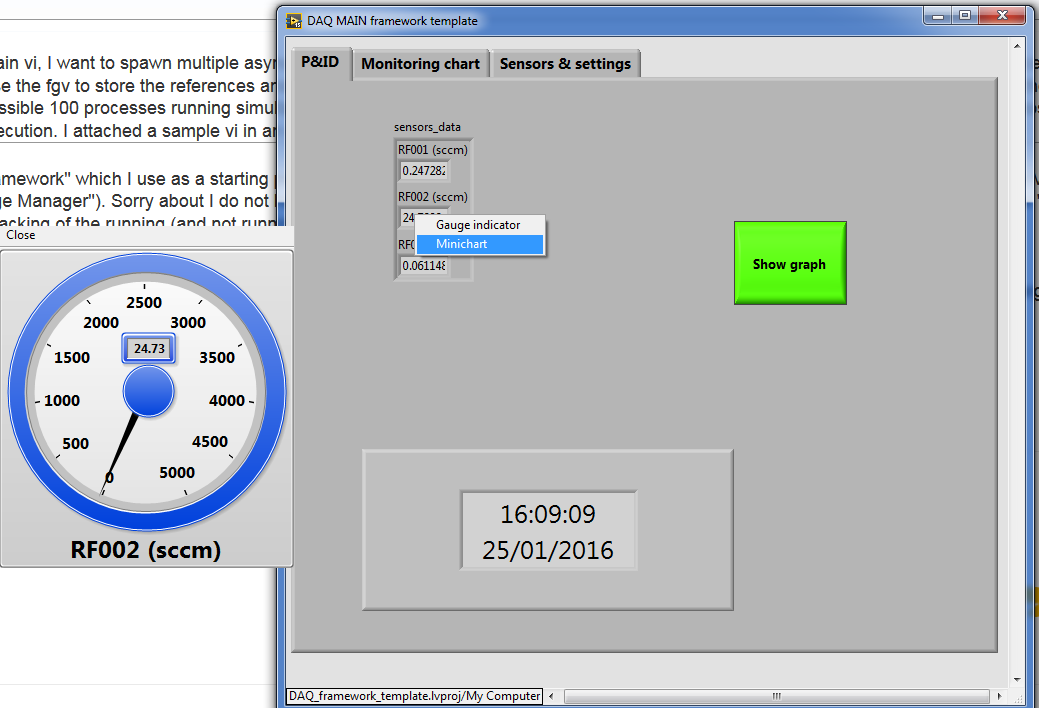
Task: Minimize the DAQ MAIN window
Action: [938, 16]
